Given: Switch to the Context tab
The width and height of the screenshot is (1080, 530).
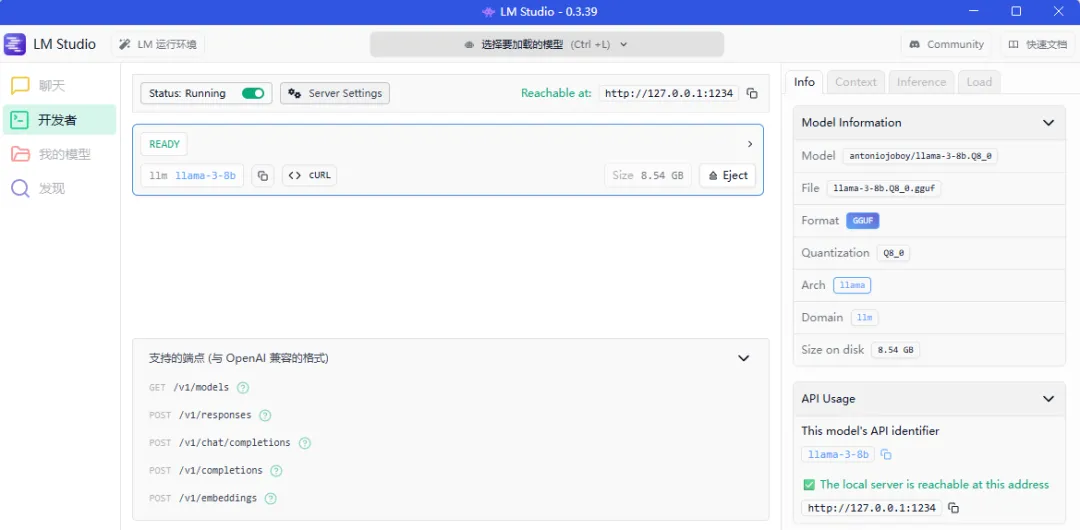Looking at the screenshot, I should [x=855, y=82].
